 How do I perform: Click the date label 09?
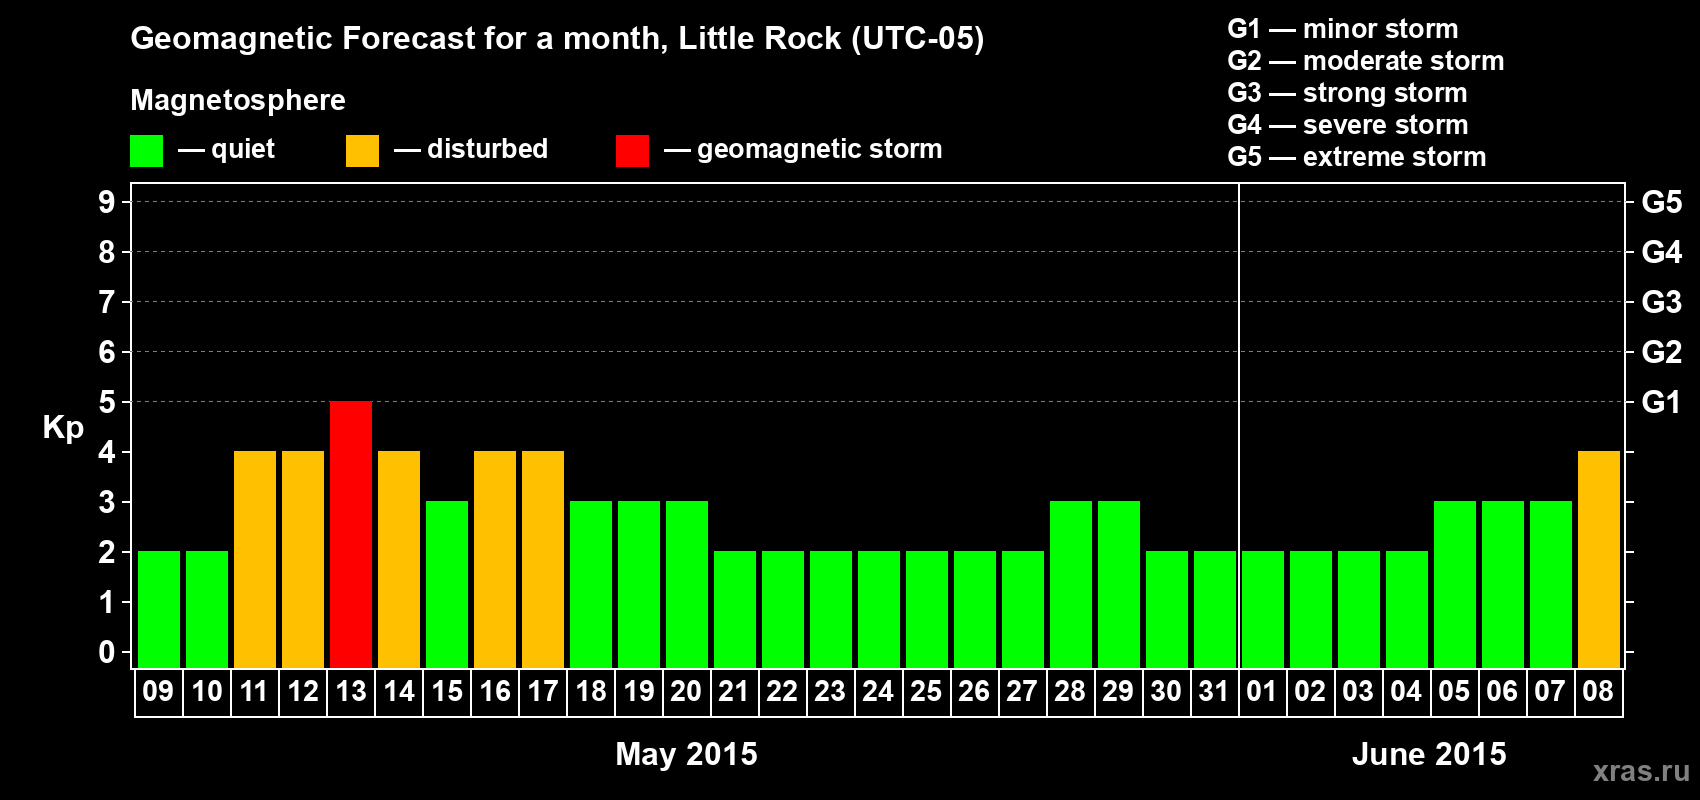click(x=158, y=692)
